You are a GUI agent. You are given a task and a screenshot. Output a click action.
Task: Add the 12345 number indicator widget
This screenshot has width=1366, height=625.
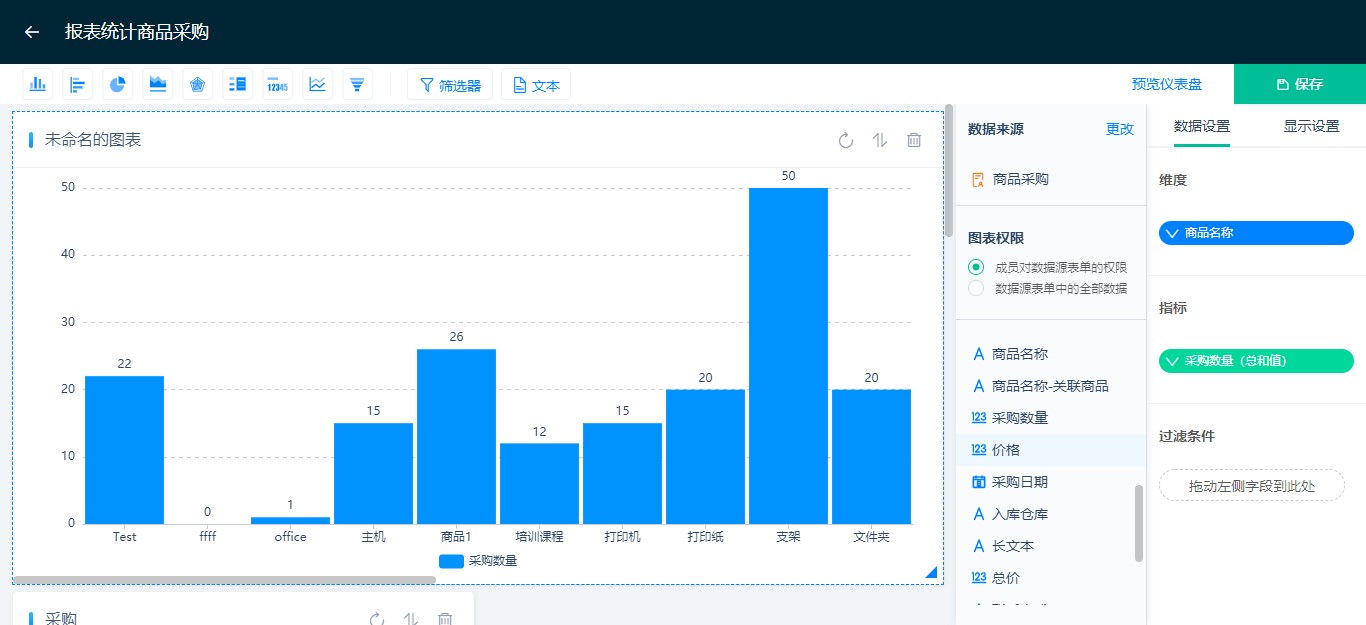(x=277, y=84)
